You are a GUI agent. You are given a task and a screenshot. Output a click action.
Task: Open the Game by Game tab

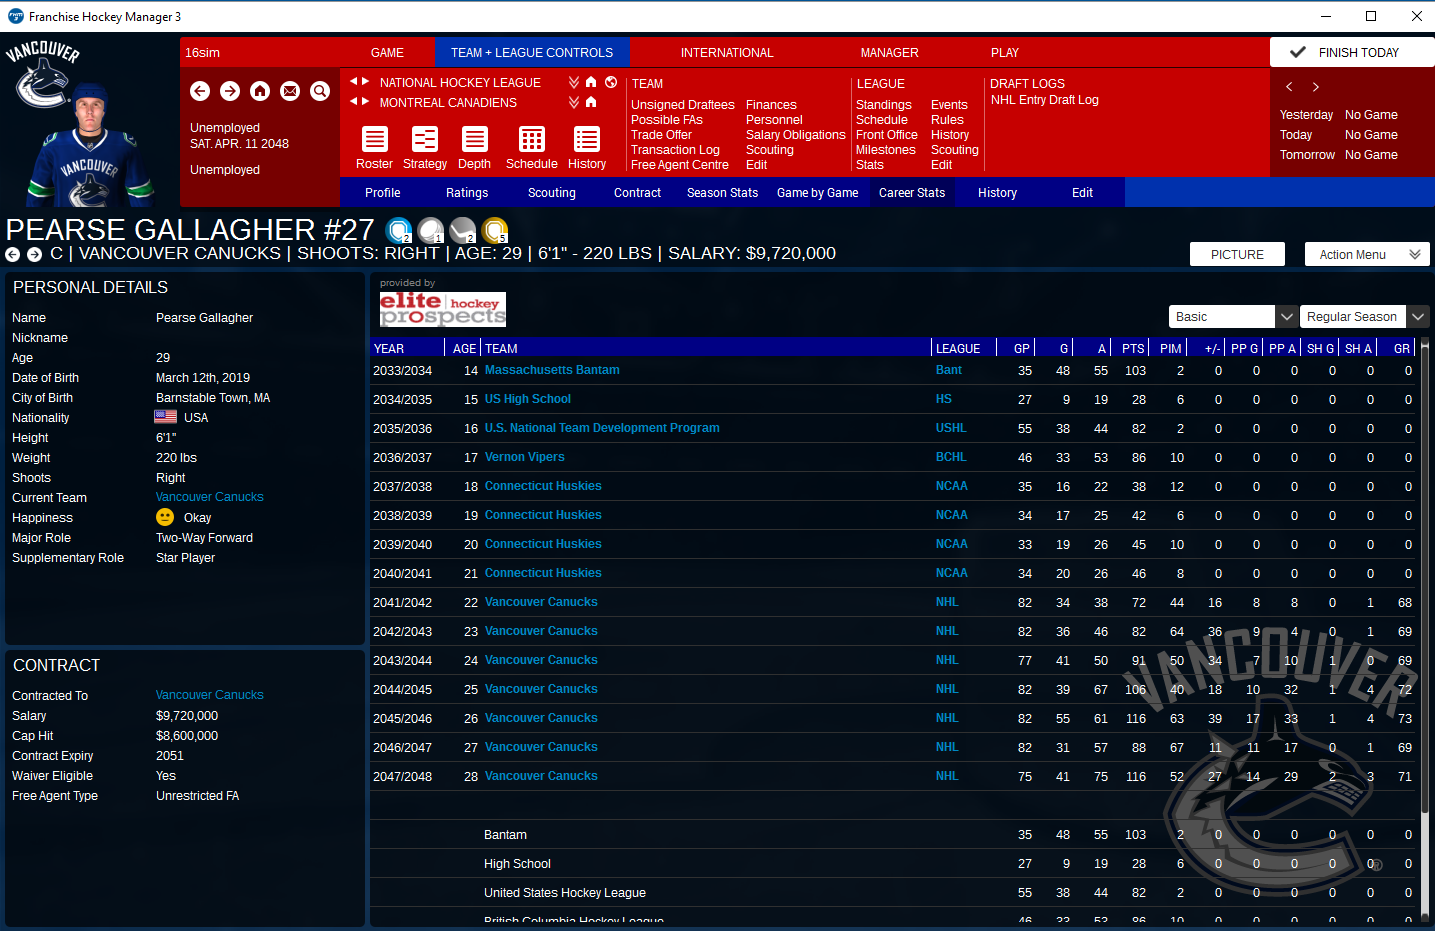coord(817,193)
